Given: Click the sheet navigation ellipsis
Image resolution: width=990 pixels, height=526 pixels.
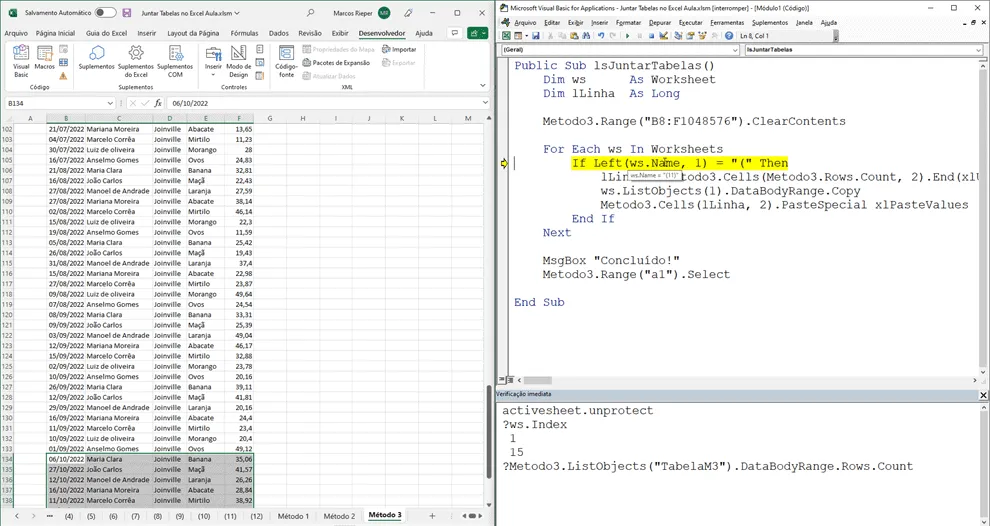Looking at the screenshot, I should coord(49,516).
